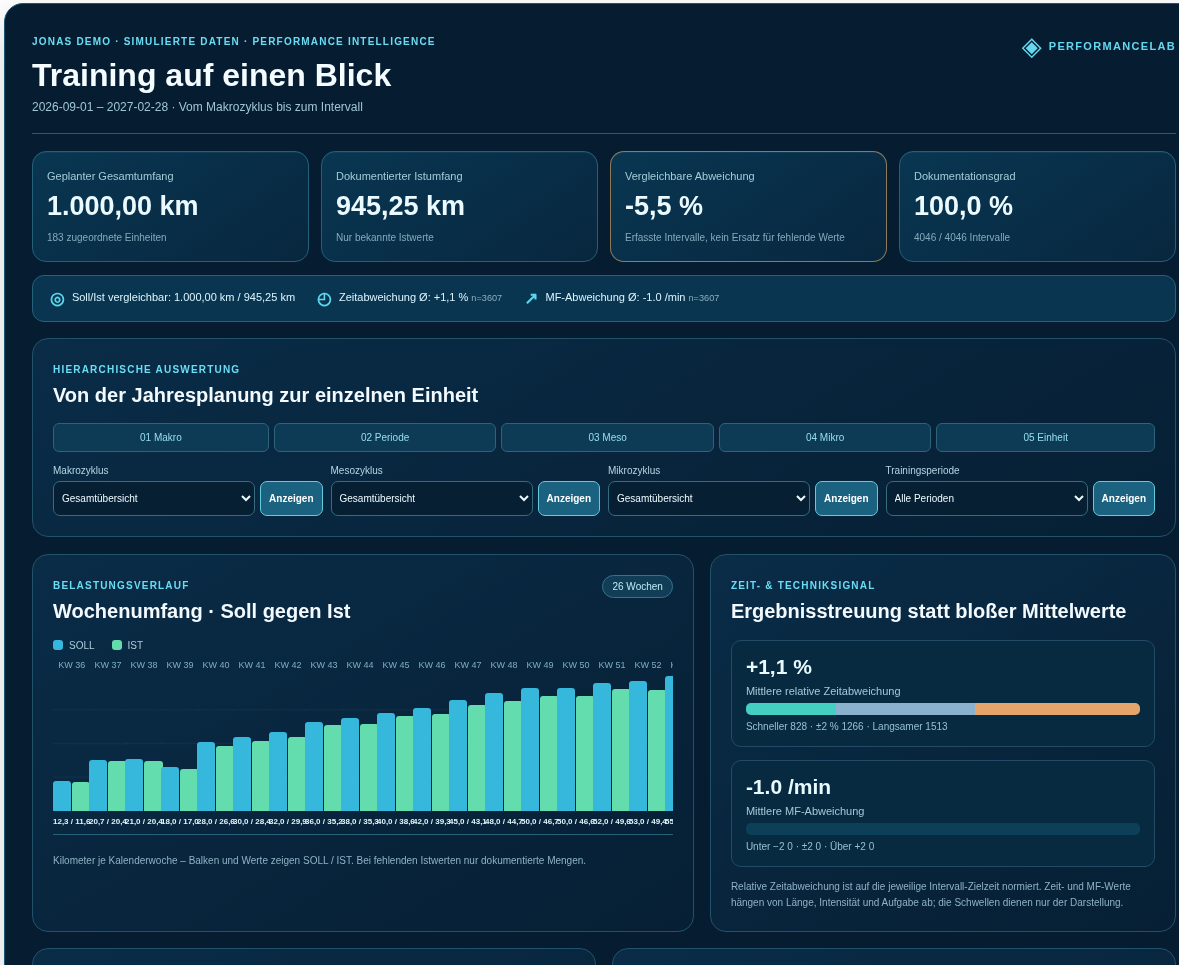The height and width of the screenshot is (965, 1179).
Task: Click the KW 52 week label
Action: [647, 666]
